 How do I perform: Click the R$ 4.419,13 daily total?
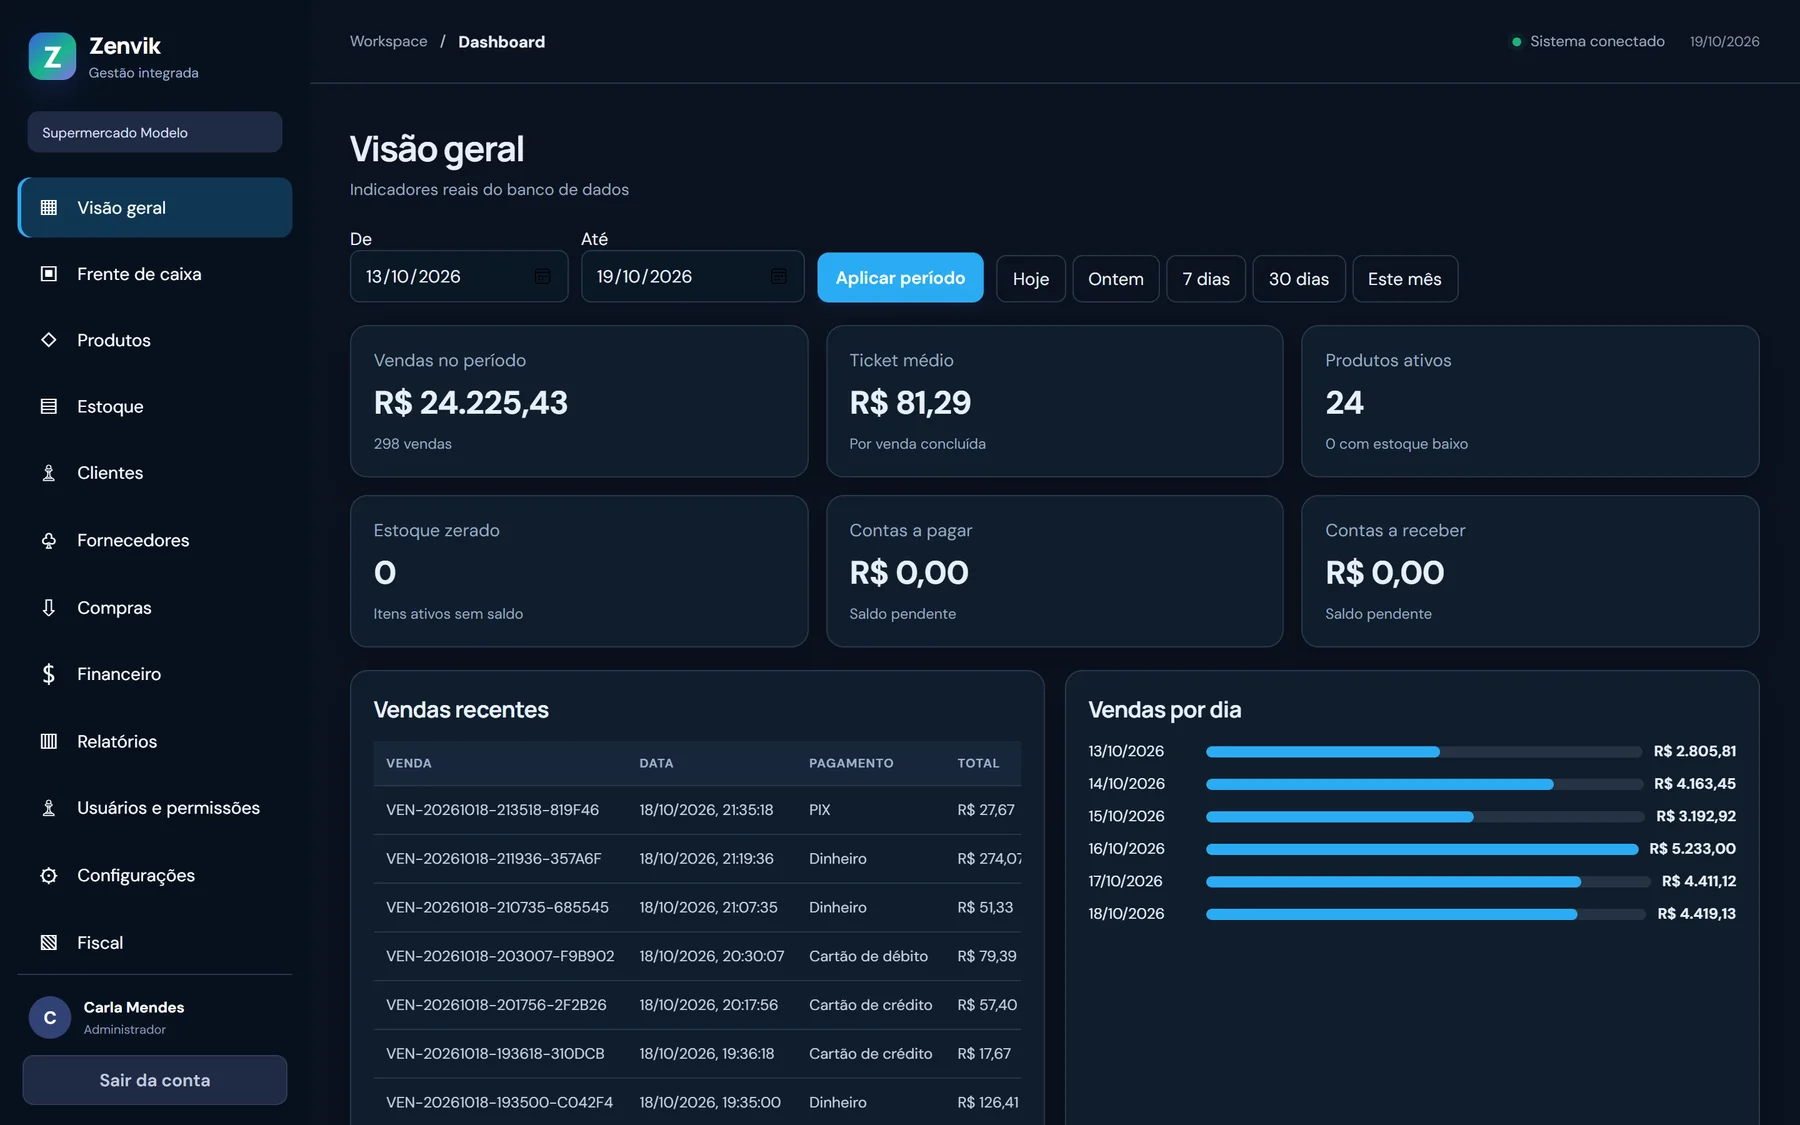coord(1696,914)
